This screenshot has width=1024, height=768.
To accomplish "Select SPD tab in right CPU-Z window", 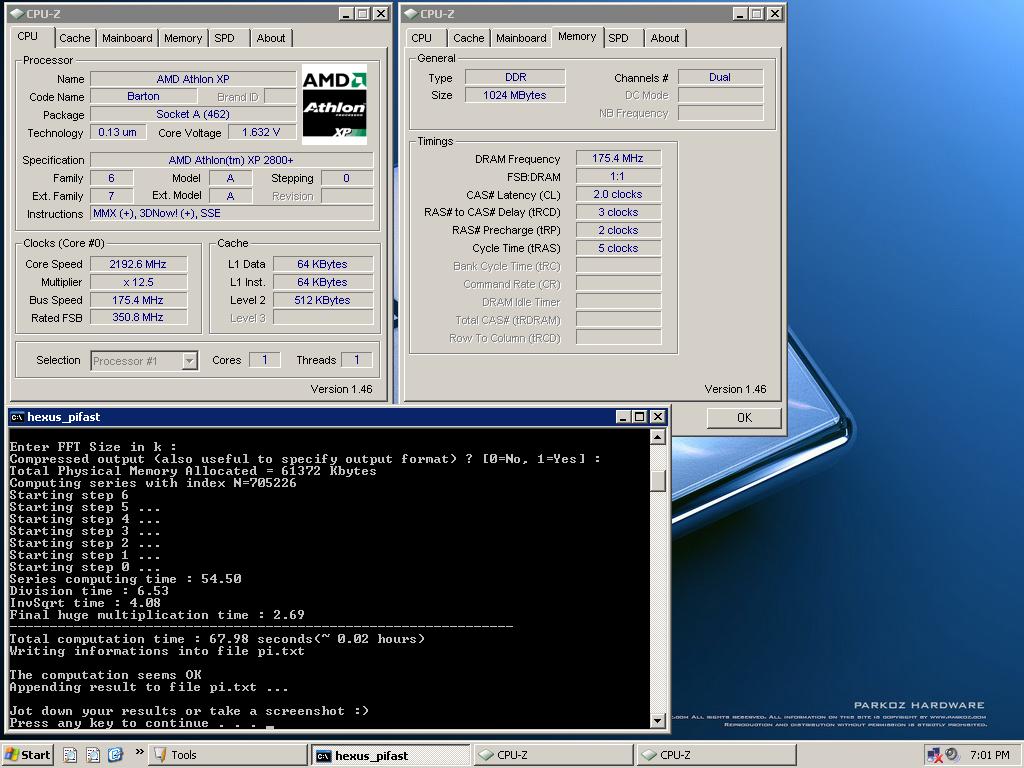I will 618,38.
